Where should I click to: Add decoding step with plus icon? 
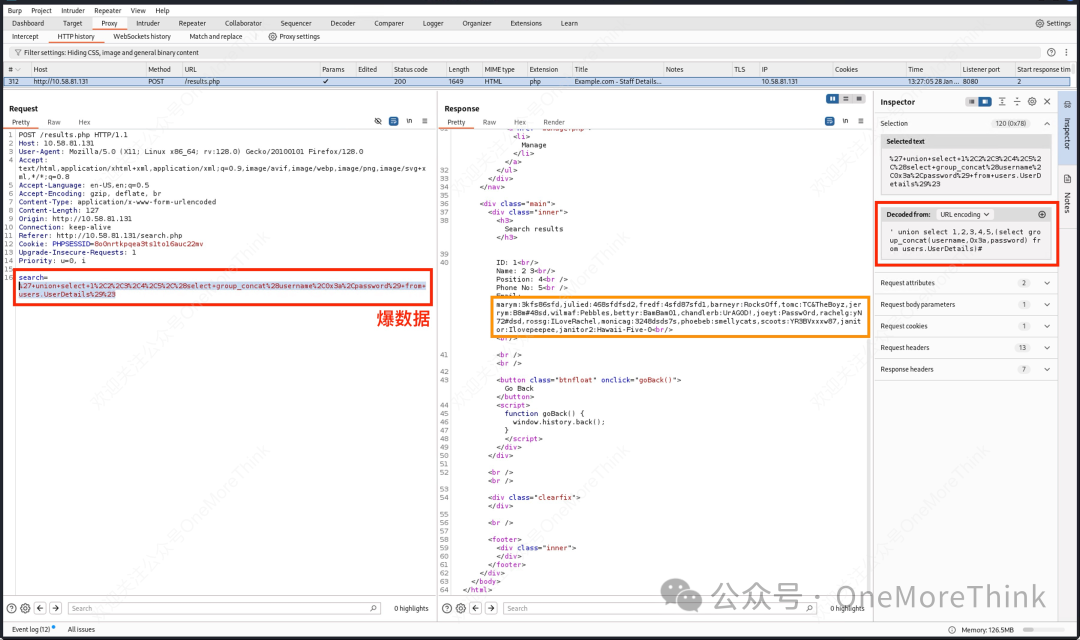tap(1042, 214)
